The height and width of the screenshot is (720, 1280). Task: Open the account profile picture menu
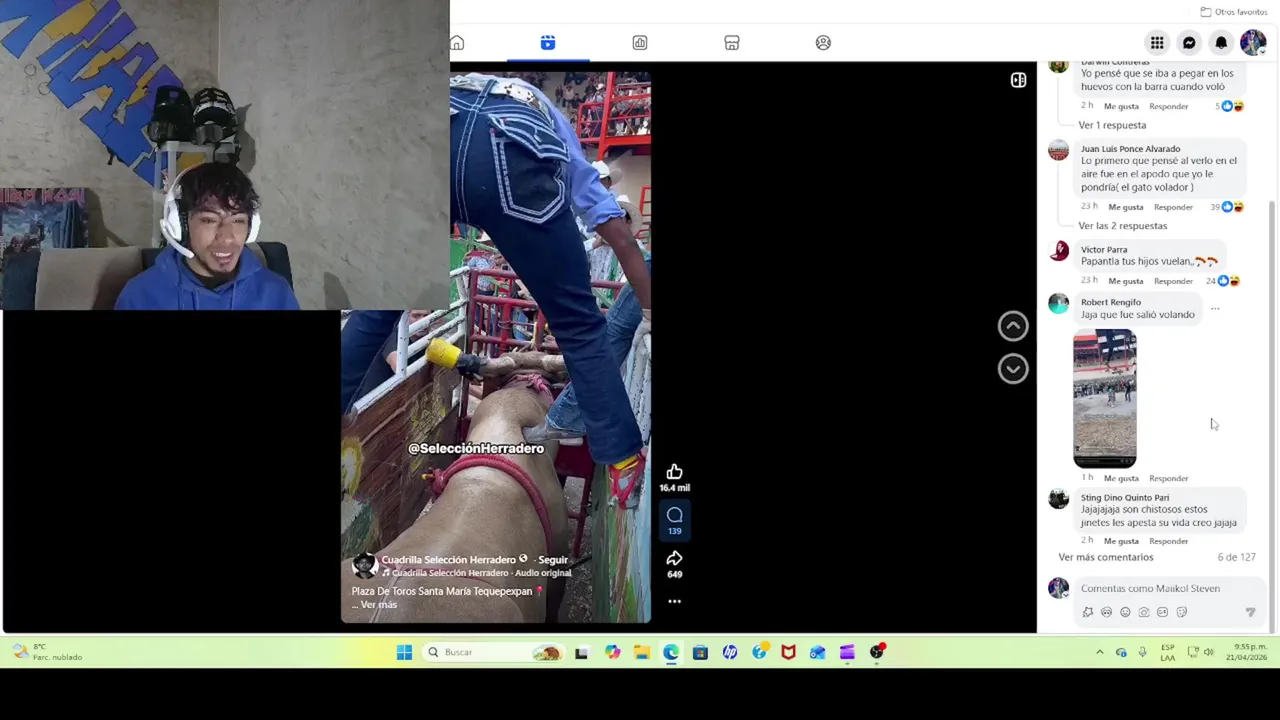click(x=1253, y=43)
